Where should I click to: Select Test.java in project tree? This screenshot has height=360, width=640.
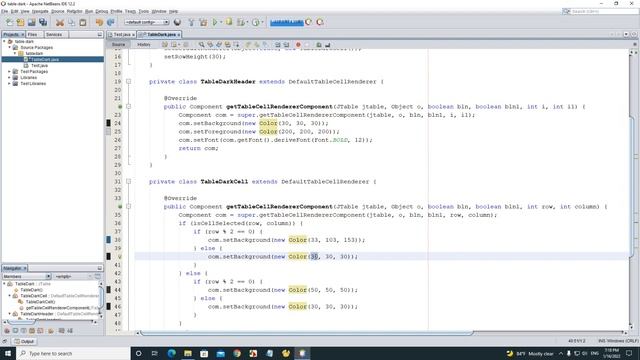[x=39, y=65]
